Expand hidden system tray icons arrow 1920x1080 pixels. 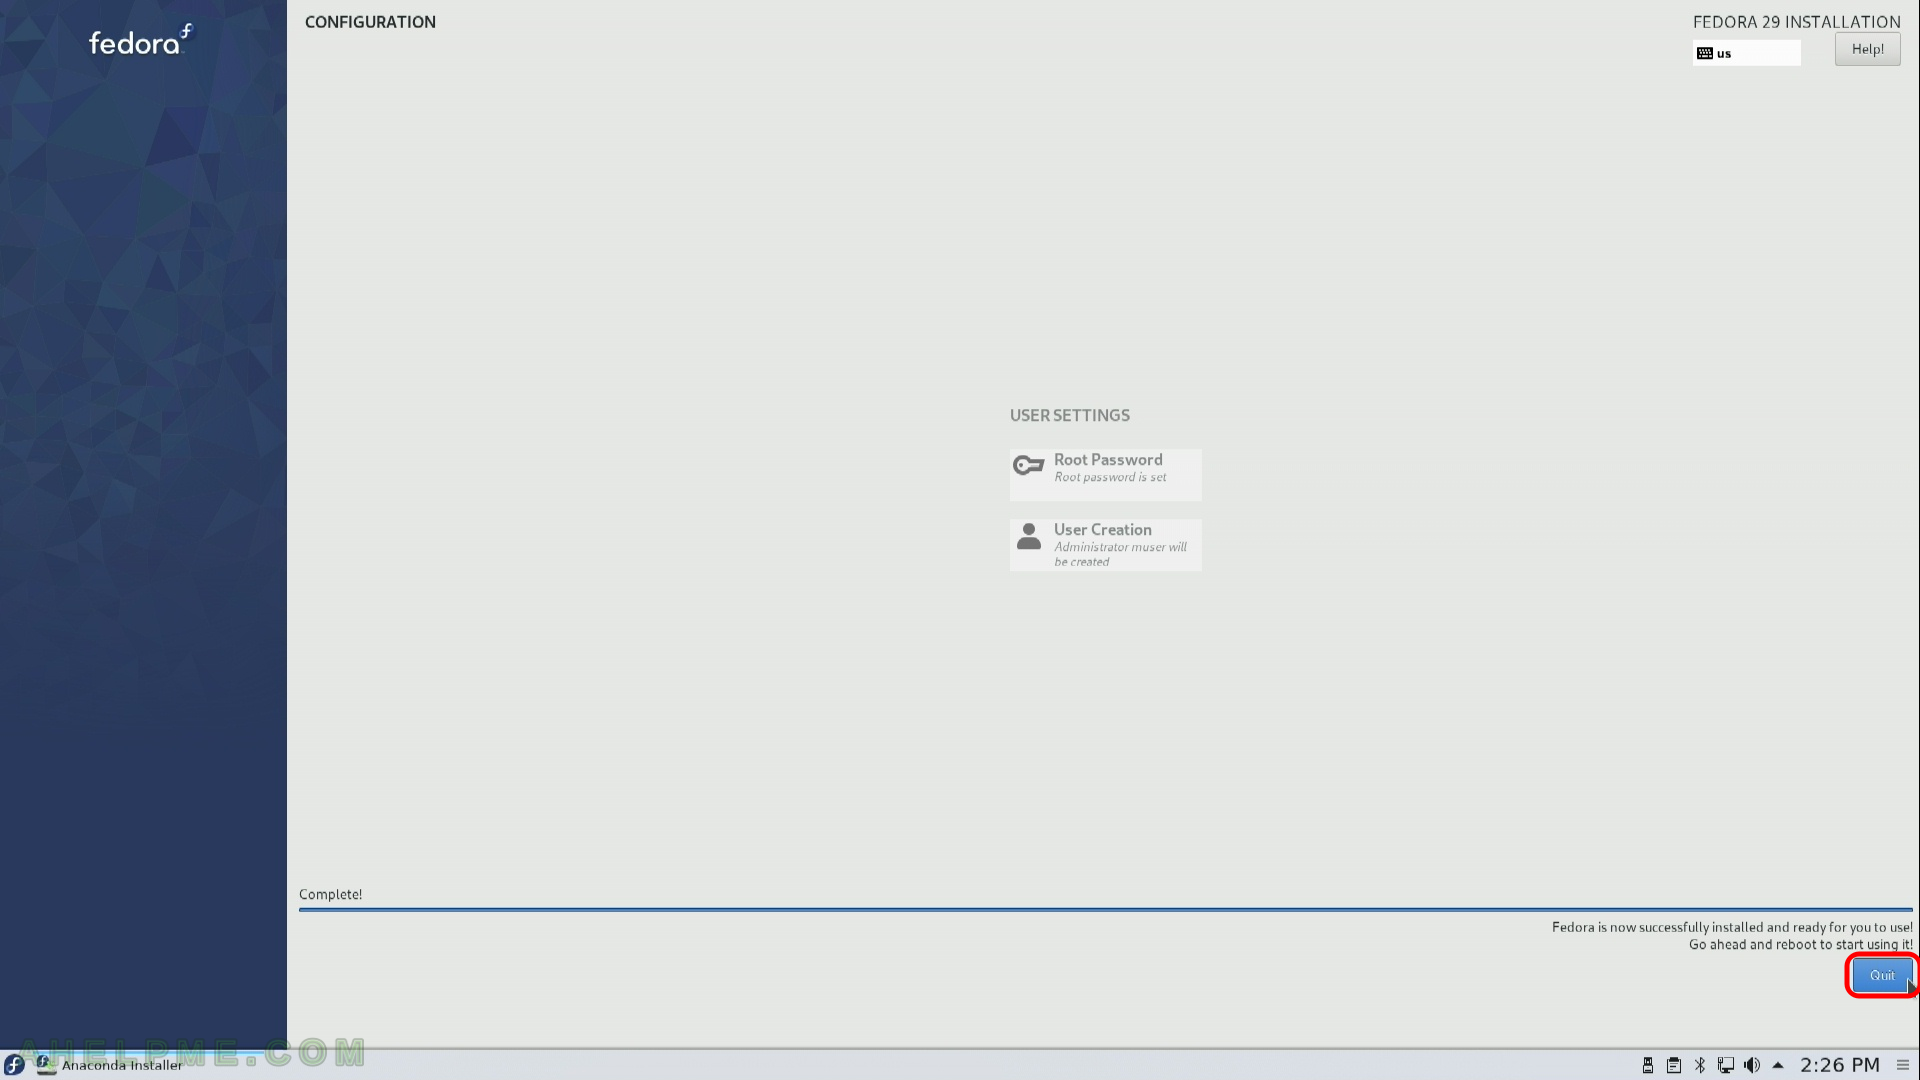[x=1778, y=1065]
